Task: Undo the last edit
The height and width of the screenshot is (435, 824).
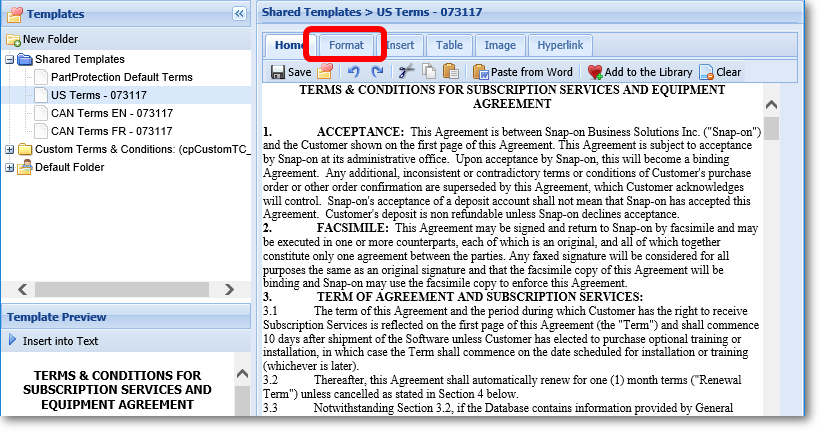Action: (354, 71)
